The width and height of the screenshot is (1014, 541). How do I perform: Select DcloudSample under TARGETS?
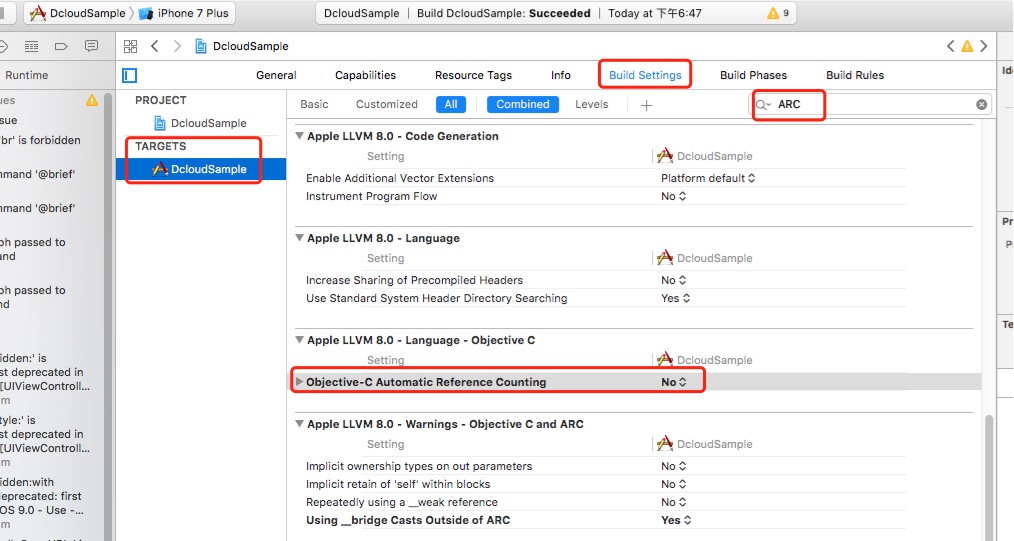click(x=200, y=169)
